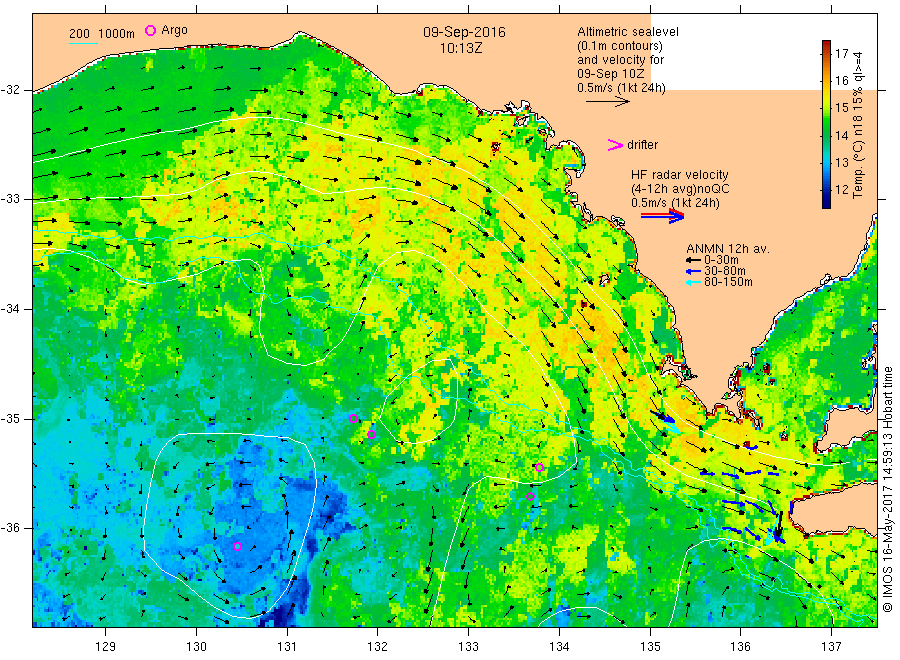Click the altimetric velocity scale arrow
The image size is (900, 660).
pyautogui.click(x=608, y=102)
